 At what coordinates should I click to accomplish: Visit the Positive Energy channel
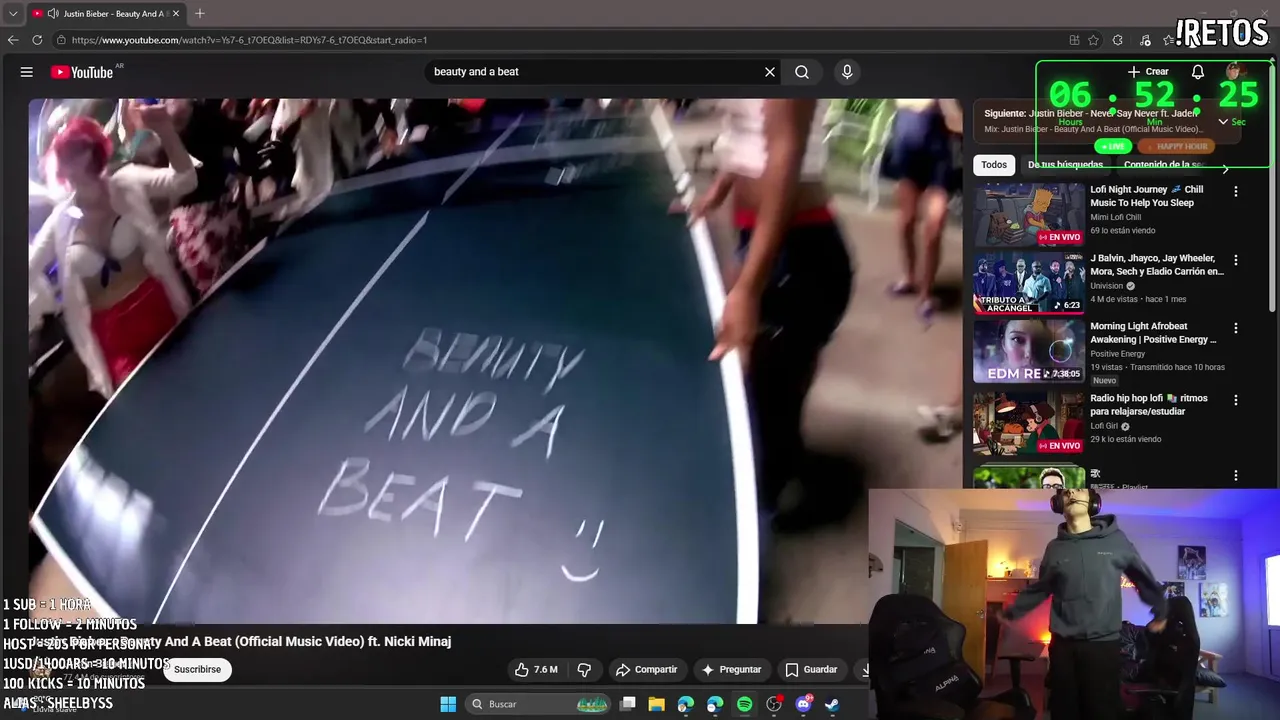point(1118,354)
